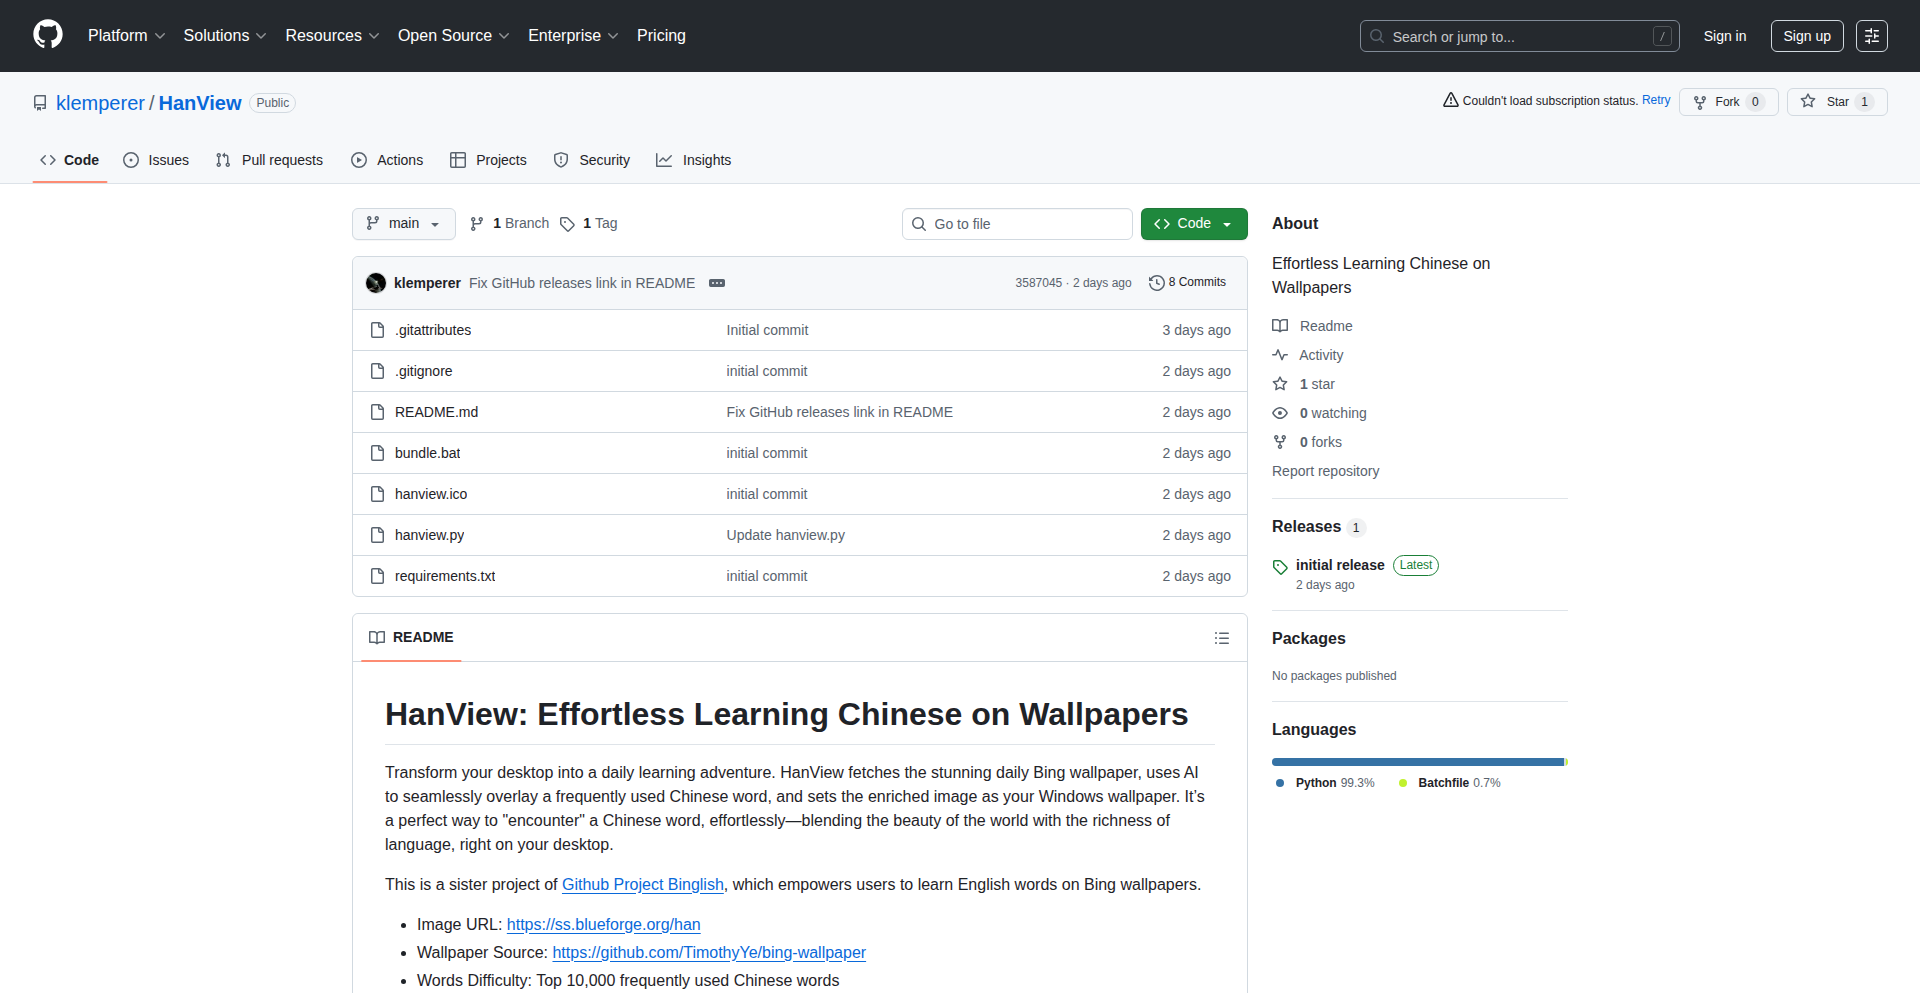This screenshot has width=1920, height=993.
Task: Open the TimothyYe bing-wallpaper link
Action: click(x=709, y=953)
